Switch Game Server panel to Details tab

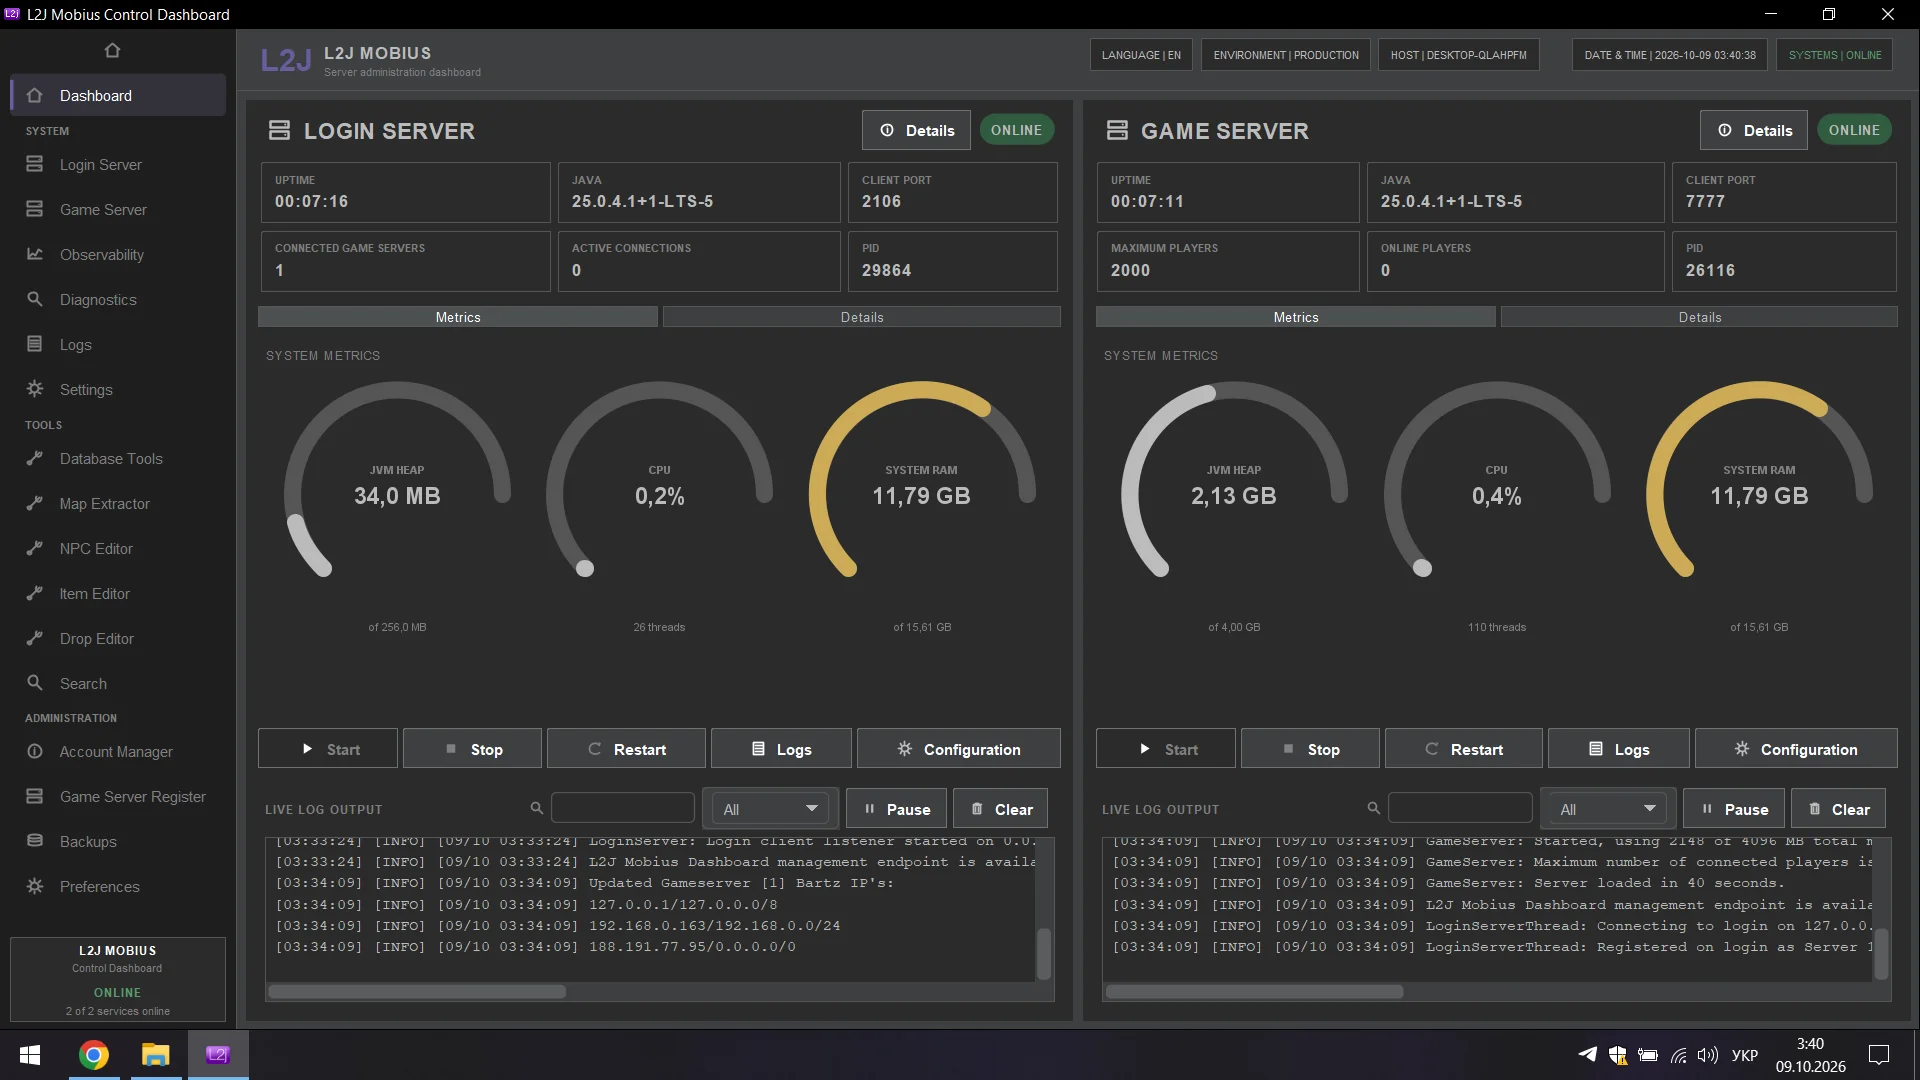(1699, 317)
